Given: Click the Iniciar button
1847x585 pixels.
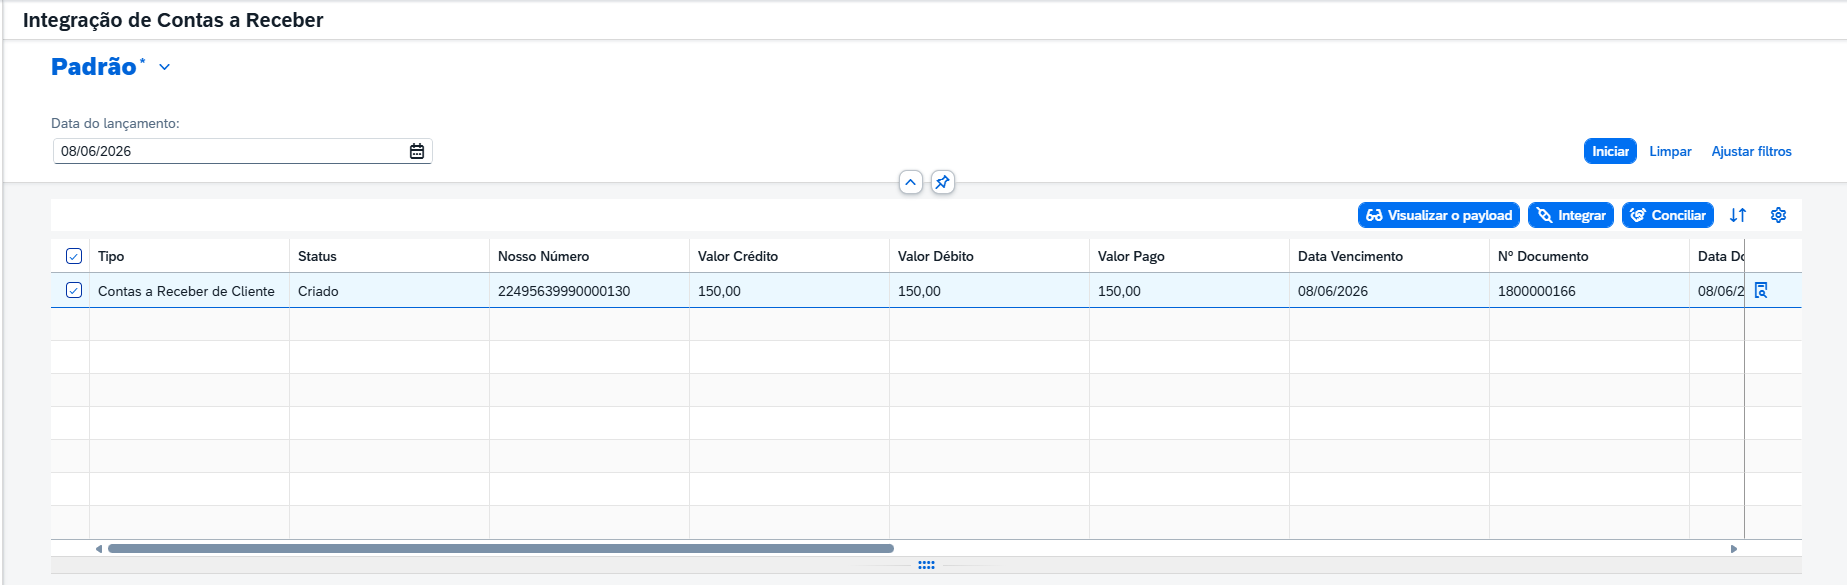Looking at the screenshot, I should 1610,151.
